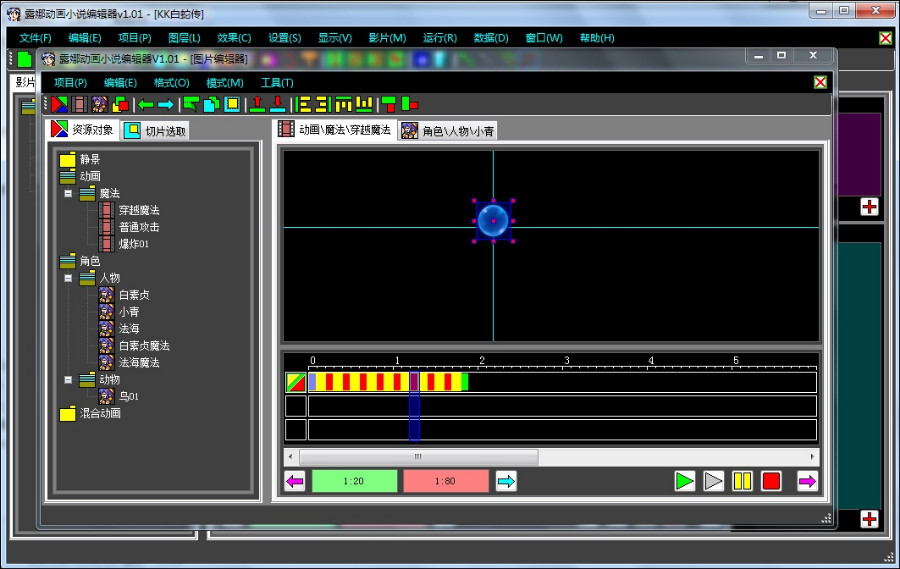Select 白素贞 character in resource tree
The image size is (900, 569).
point(134,295)
